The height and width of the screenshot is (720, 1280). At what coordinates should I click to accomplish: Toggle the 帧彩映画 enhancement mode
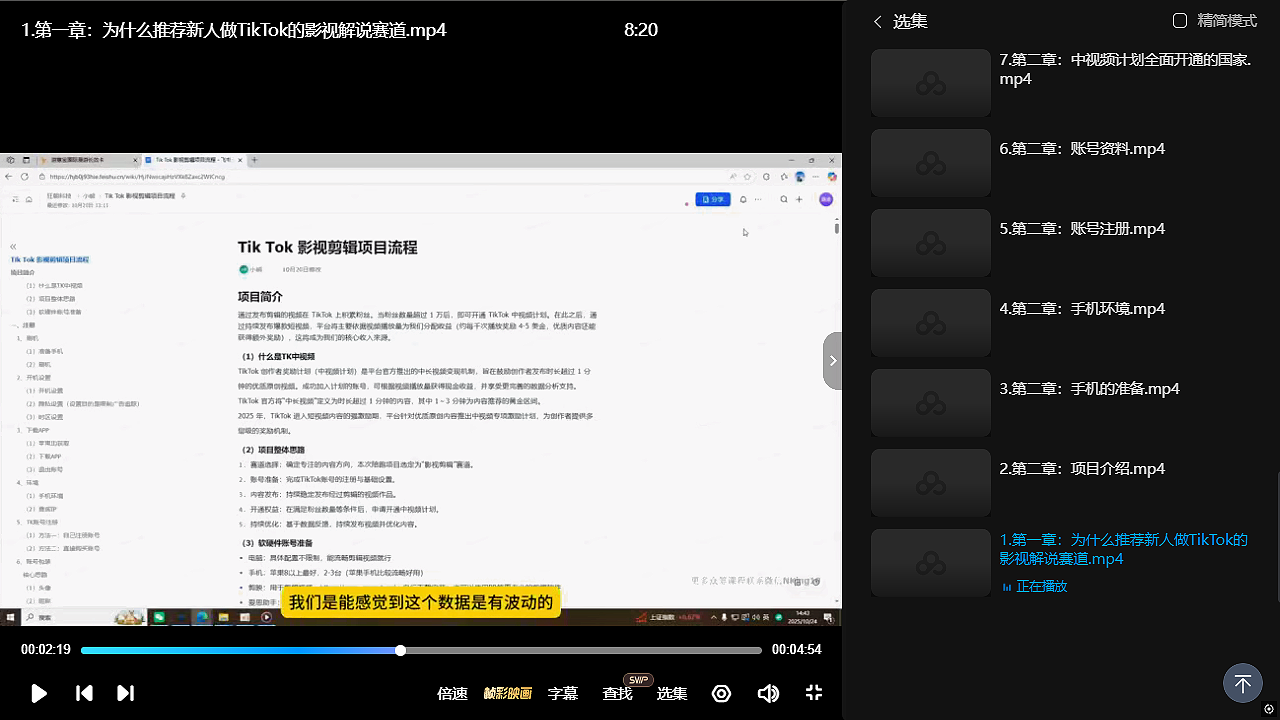507,693
